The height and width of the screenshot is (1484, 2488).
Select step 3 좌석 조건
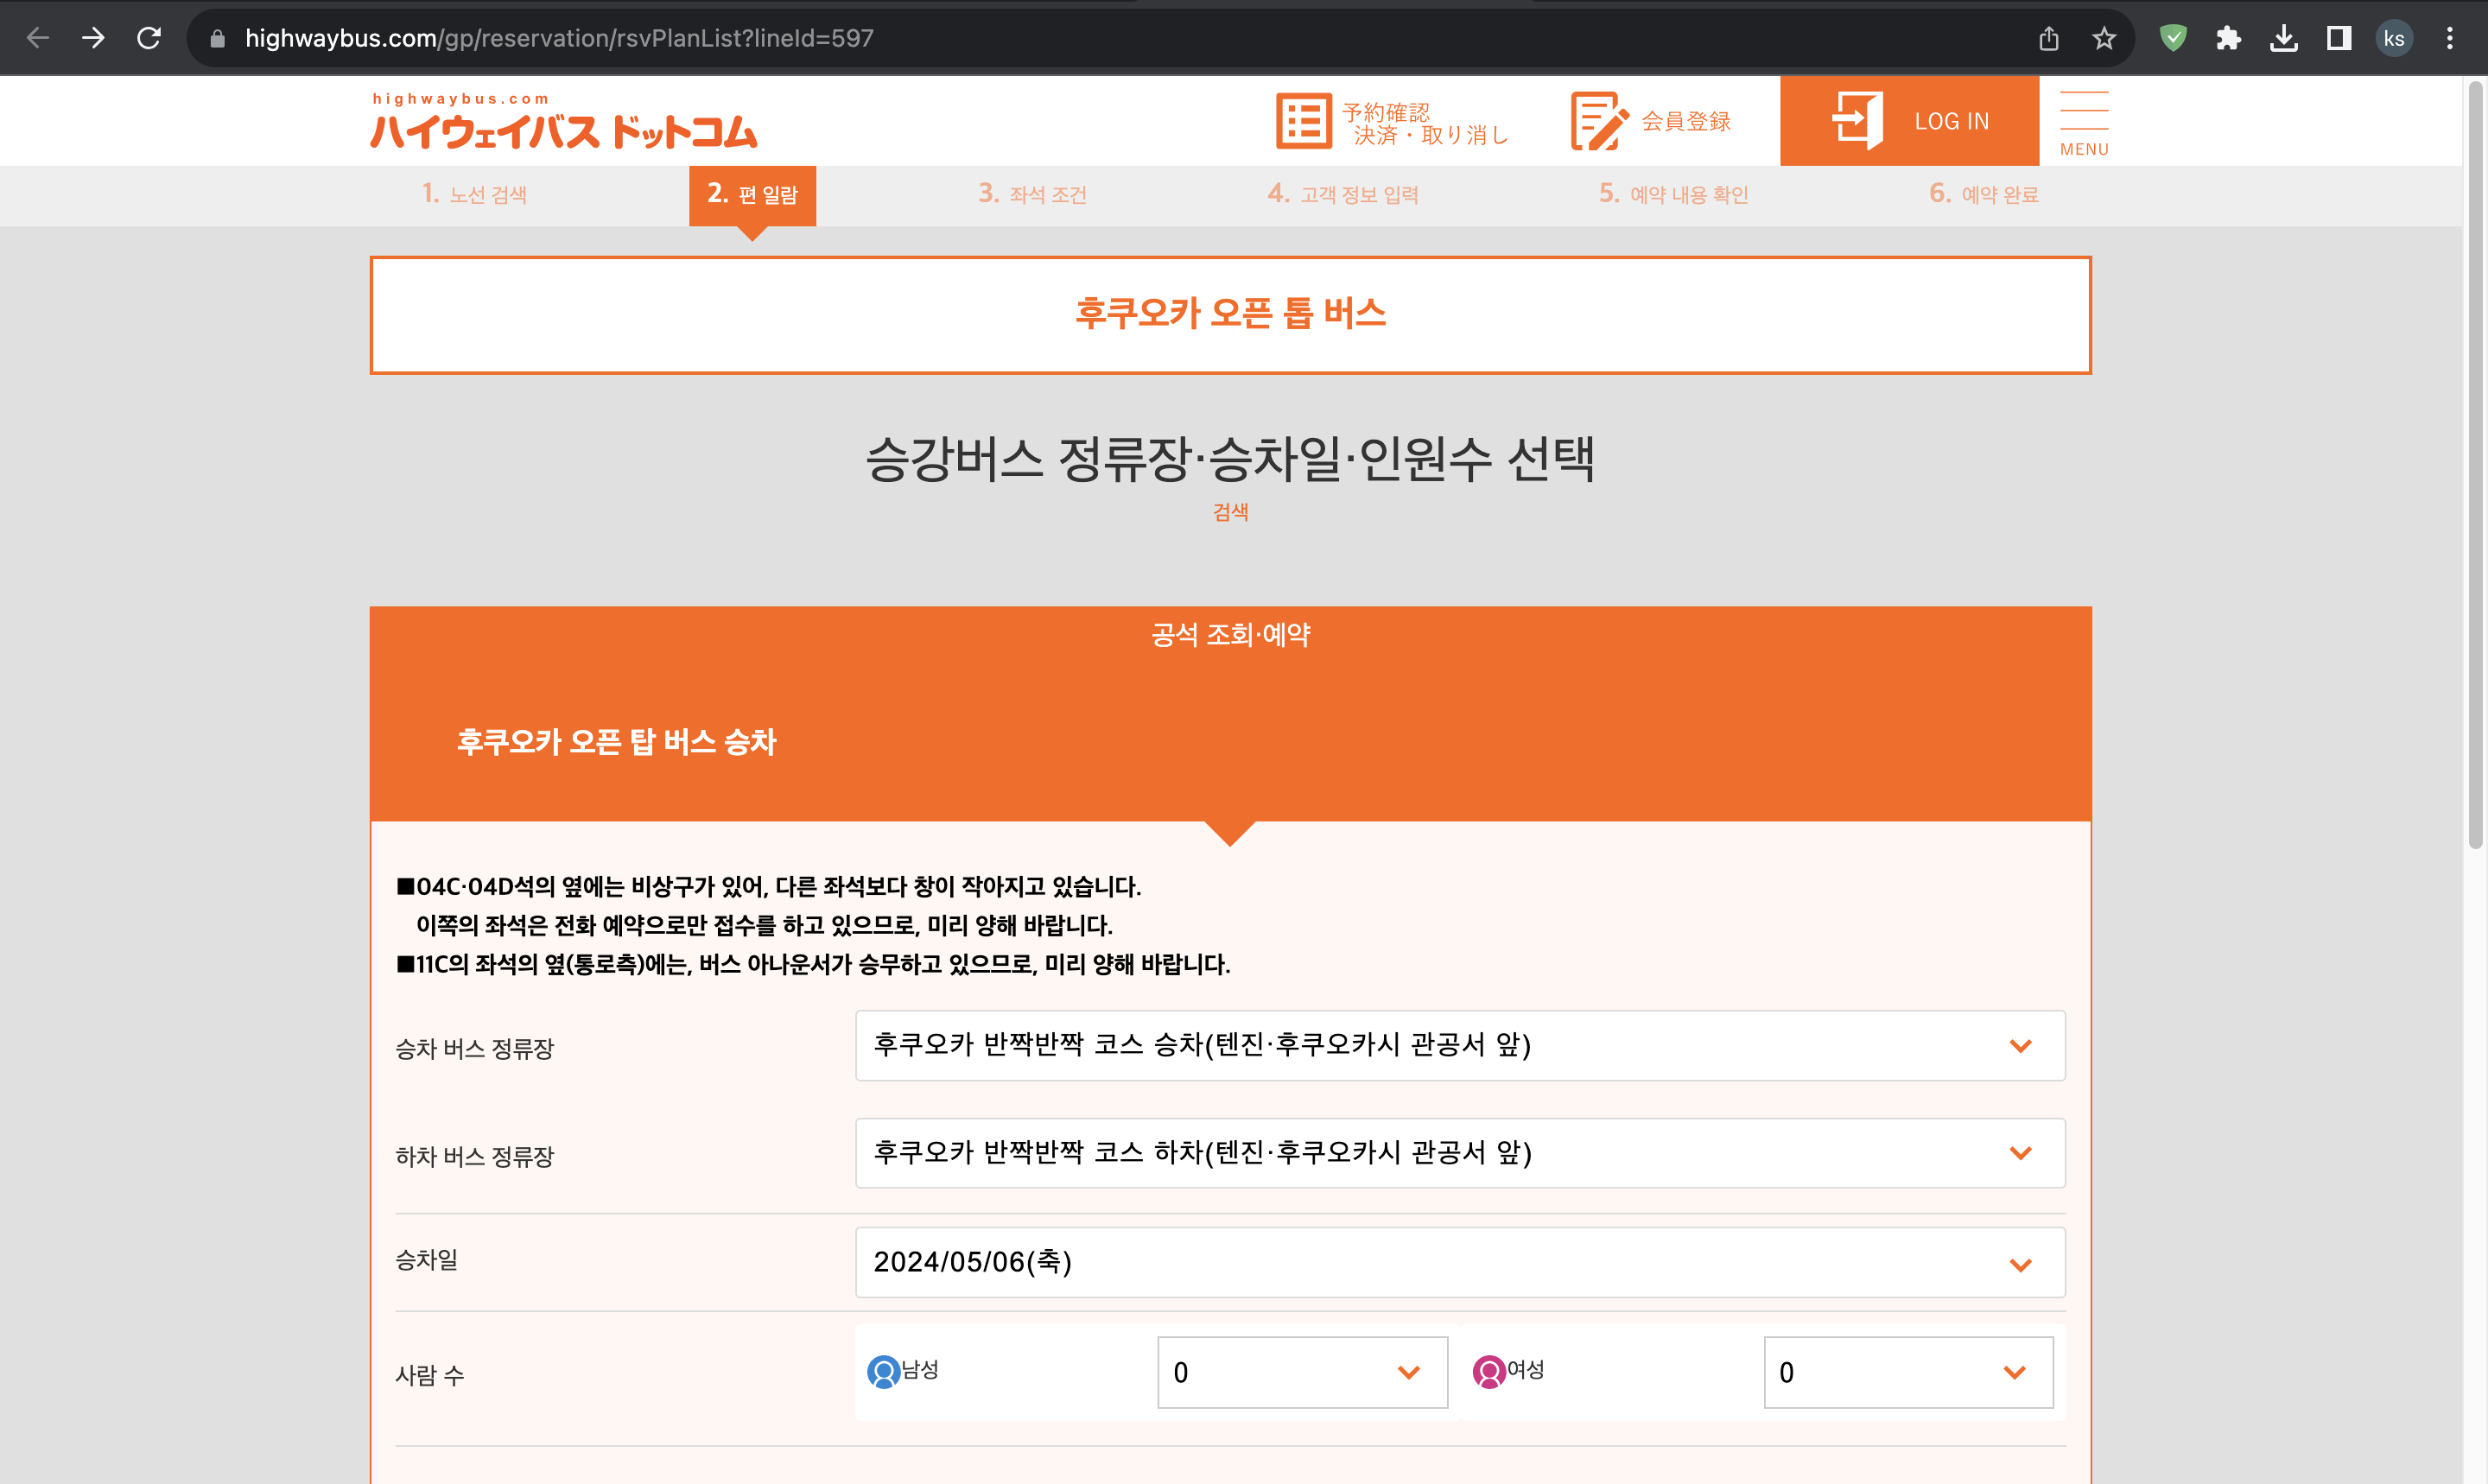1032,193
